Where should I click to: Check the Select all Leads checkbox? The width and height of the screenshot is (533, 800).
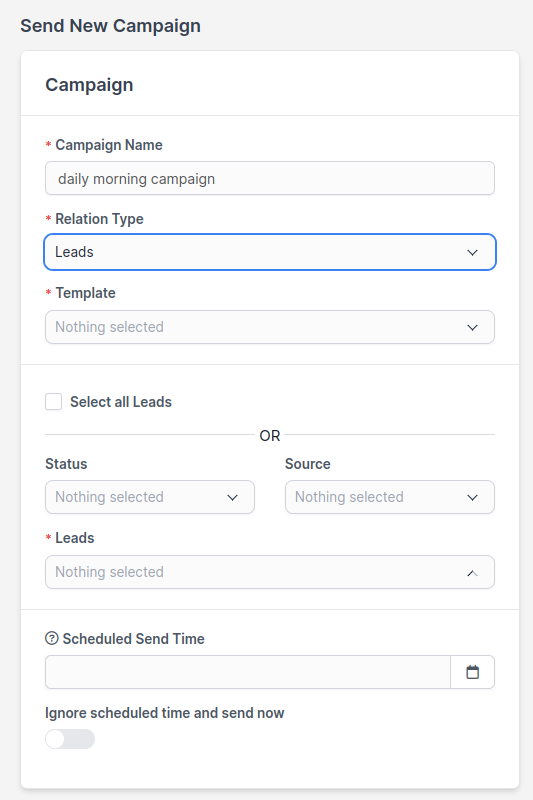pyautogui.click(x=54, y=402)
